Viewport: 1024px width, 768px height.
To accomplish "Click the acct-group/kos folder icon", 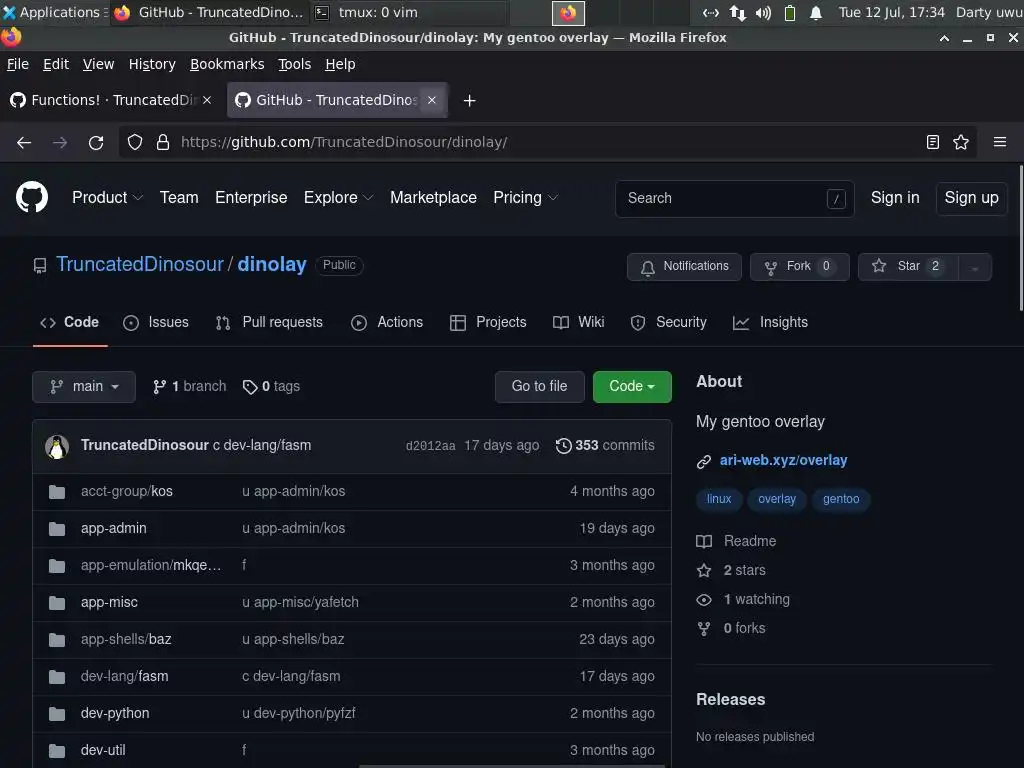I will click(x=57, y=492).
